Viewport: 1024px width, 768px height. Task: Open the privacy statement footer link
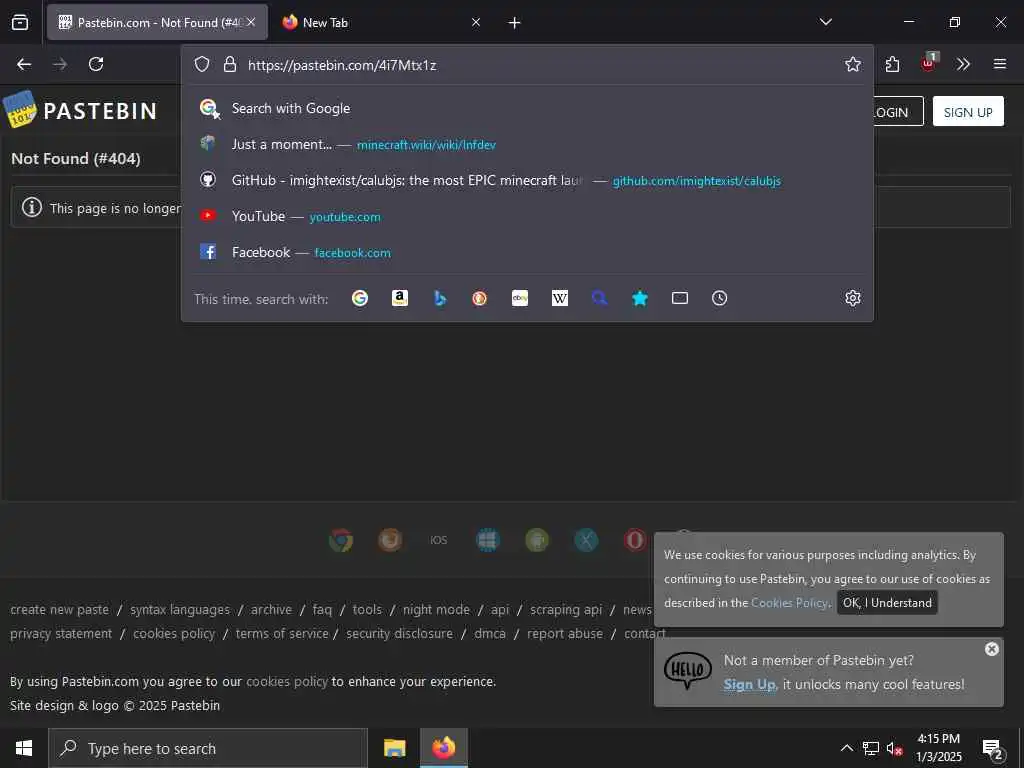click(61, 633)
